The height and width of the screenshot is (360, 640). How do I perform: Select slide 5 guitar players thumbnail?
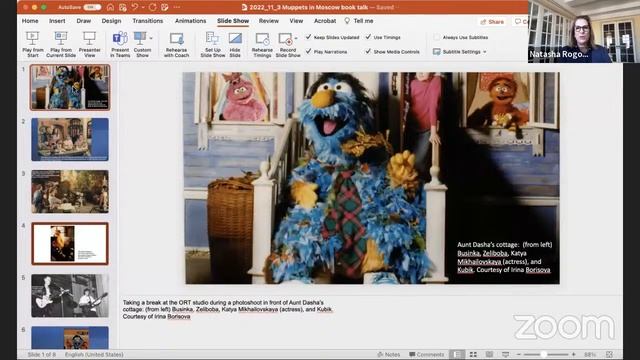point(70,296)
